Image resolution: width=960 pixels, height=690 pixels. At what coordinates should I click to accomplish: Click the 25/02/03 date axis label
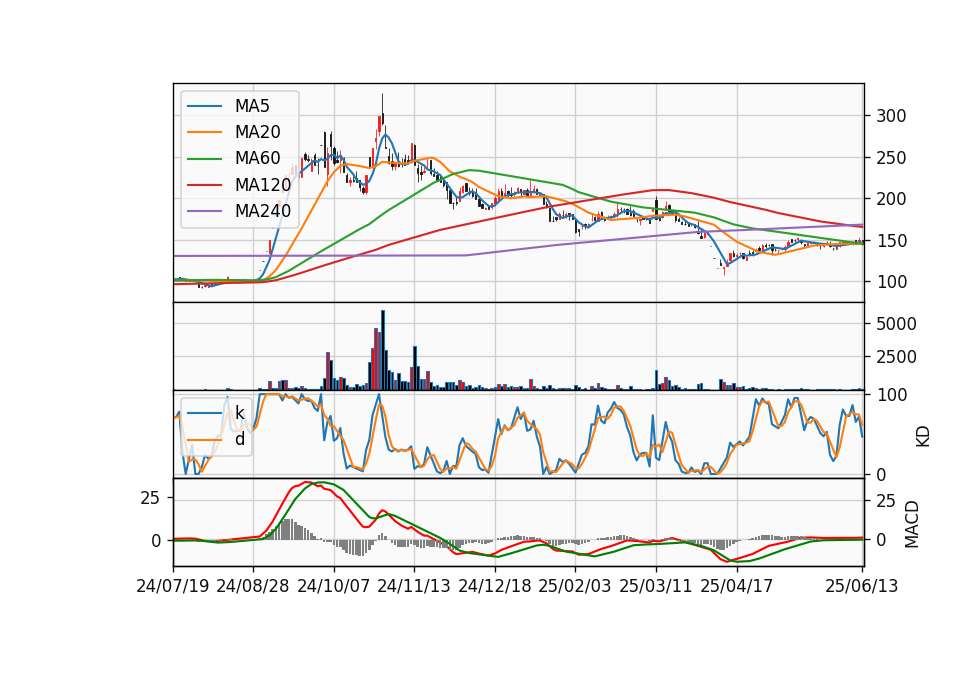[x=575, y=587]
